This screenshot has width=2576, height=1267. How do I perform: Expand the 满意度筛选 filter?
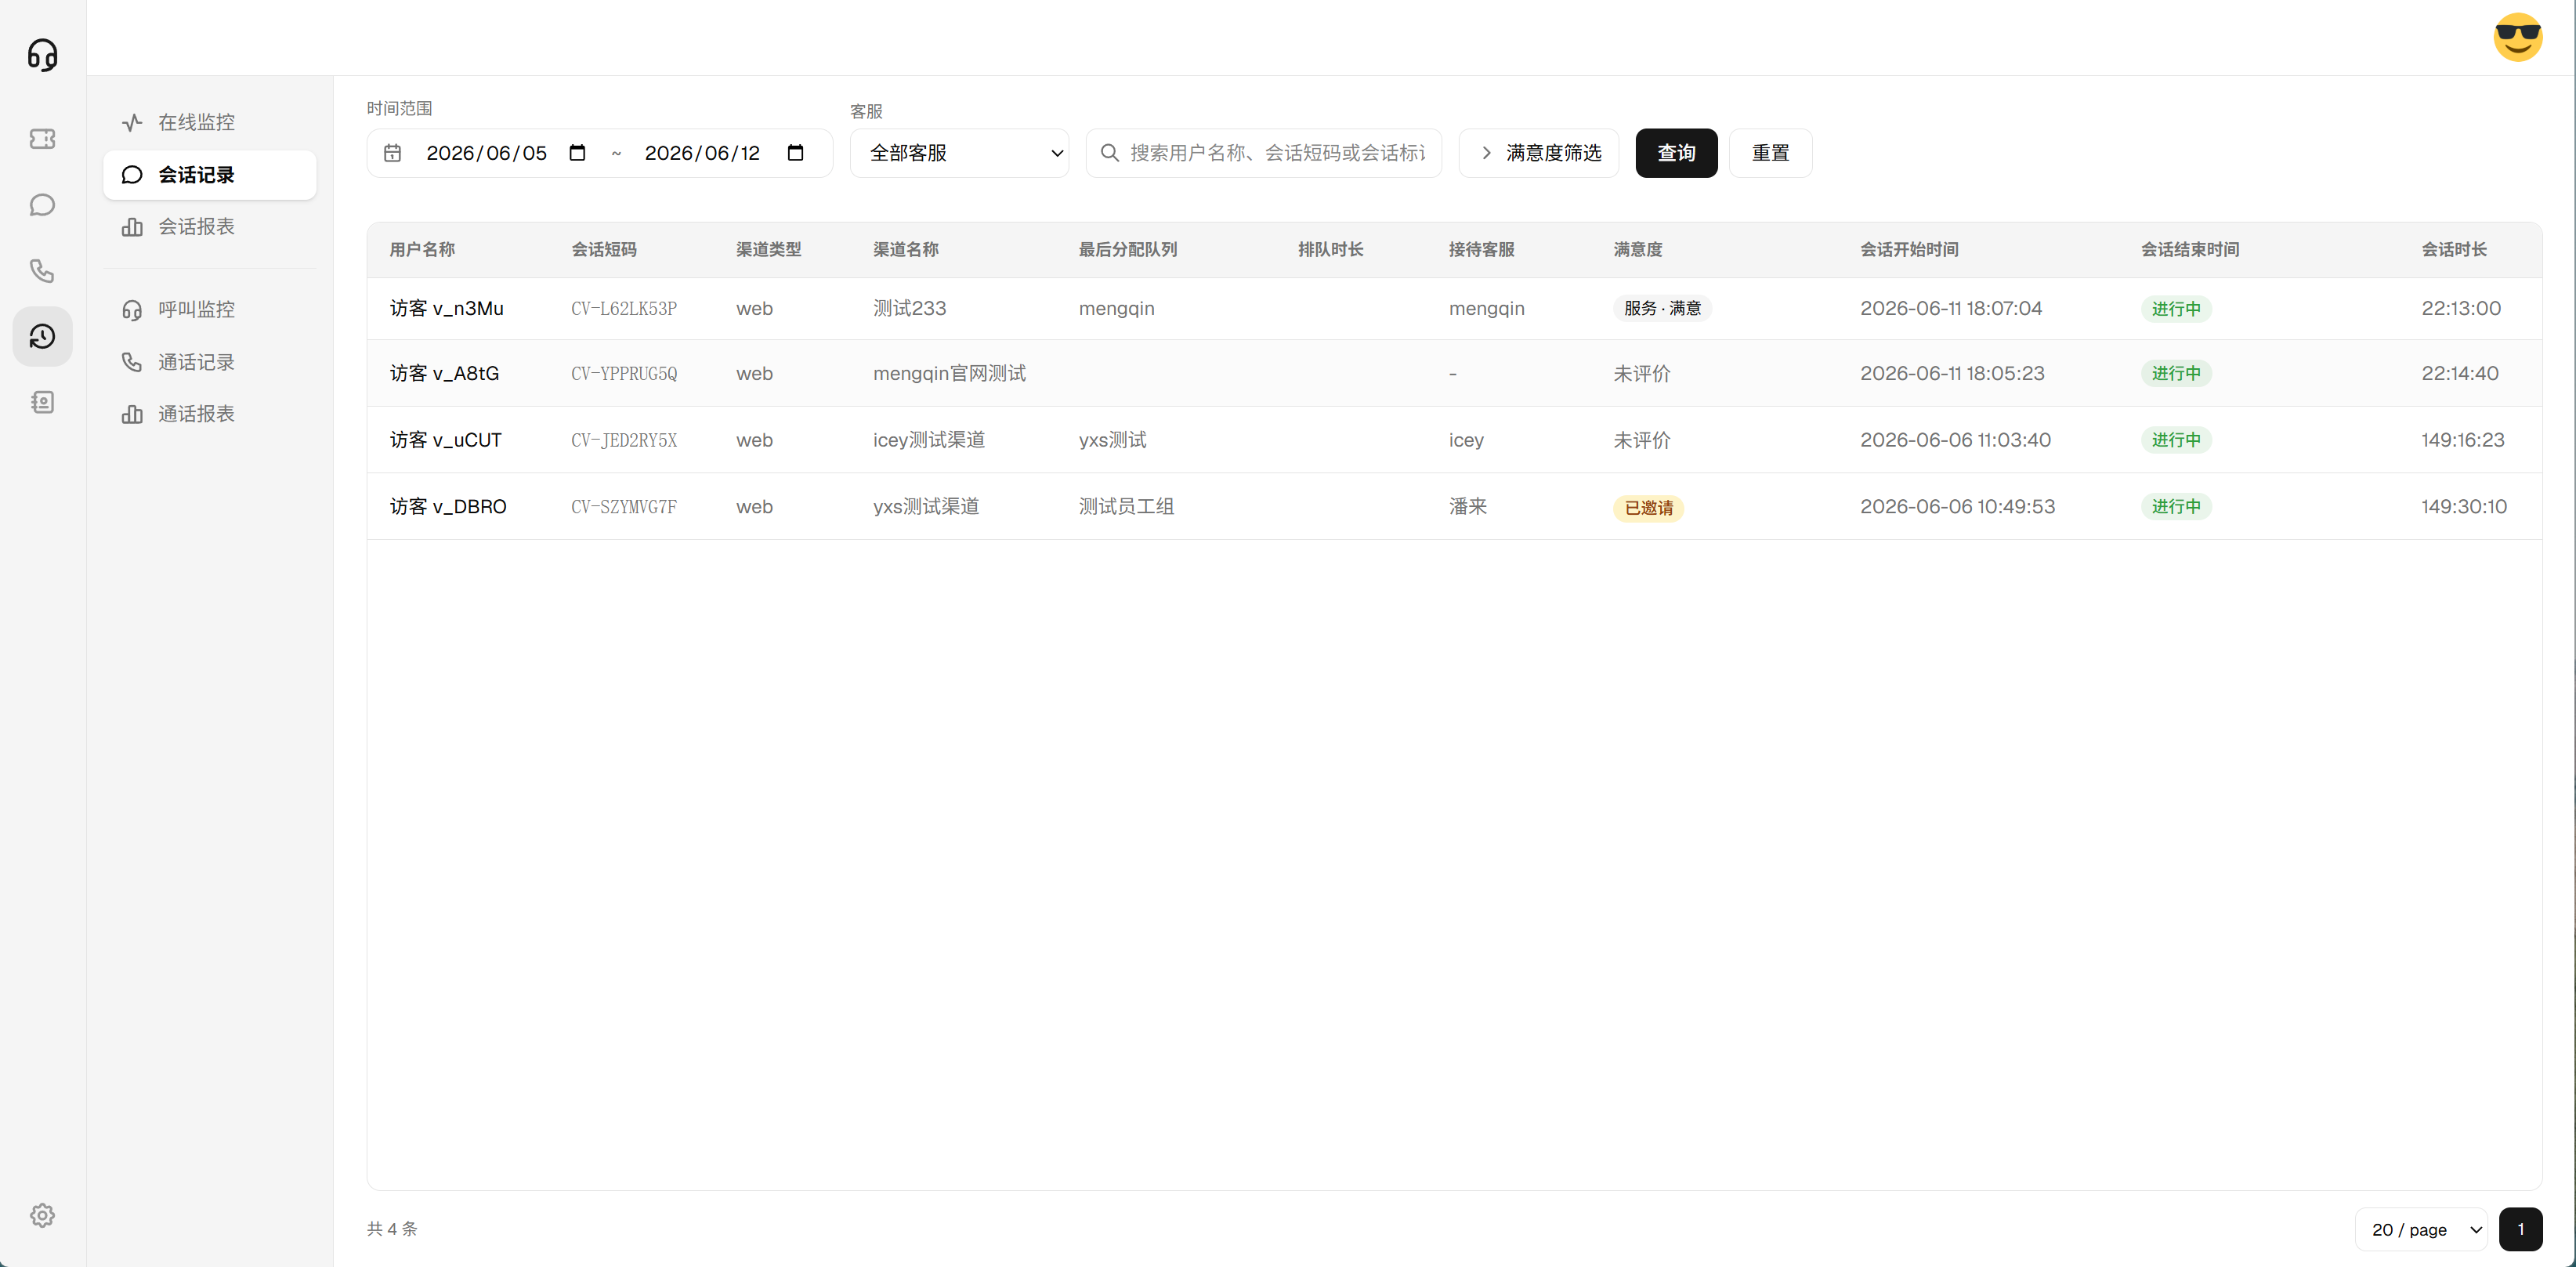(x=1538, y=153)
